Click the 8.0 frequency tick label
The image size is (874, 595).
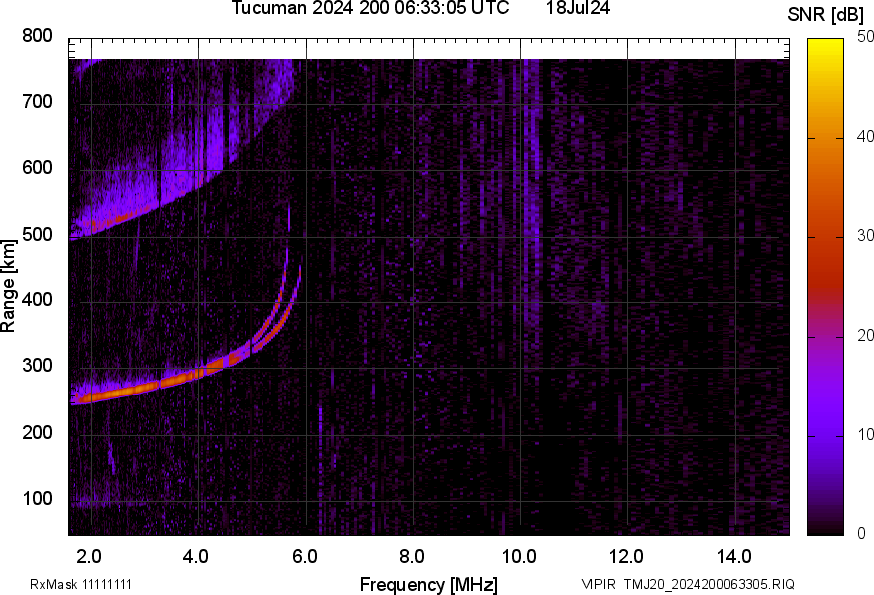412,554
